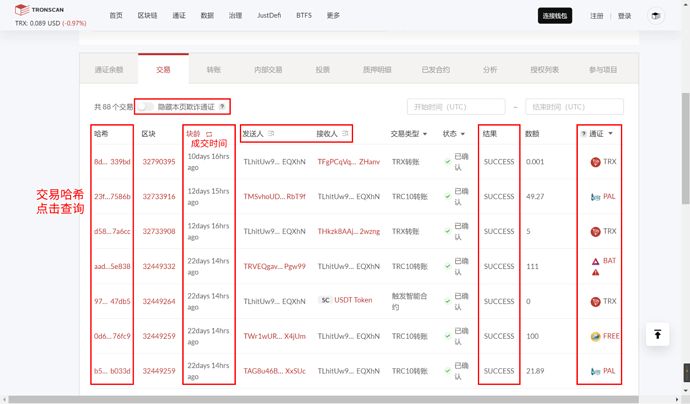Click the question mark beside 通证 header
This screenshot has height=404, width=690.
[584, 134]
